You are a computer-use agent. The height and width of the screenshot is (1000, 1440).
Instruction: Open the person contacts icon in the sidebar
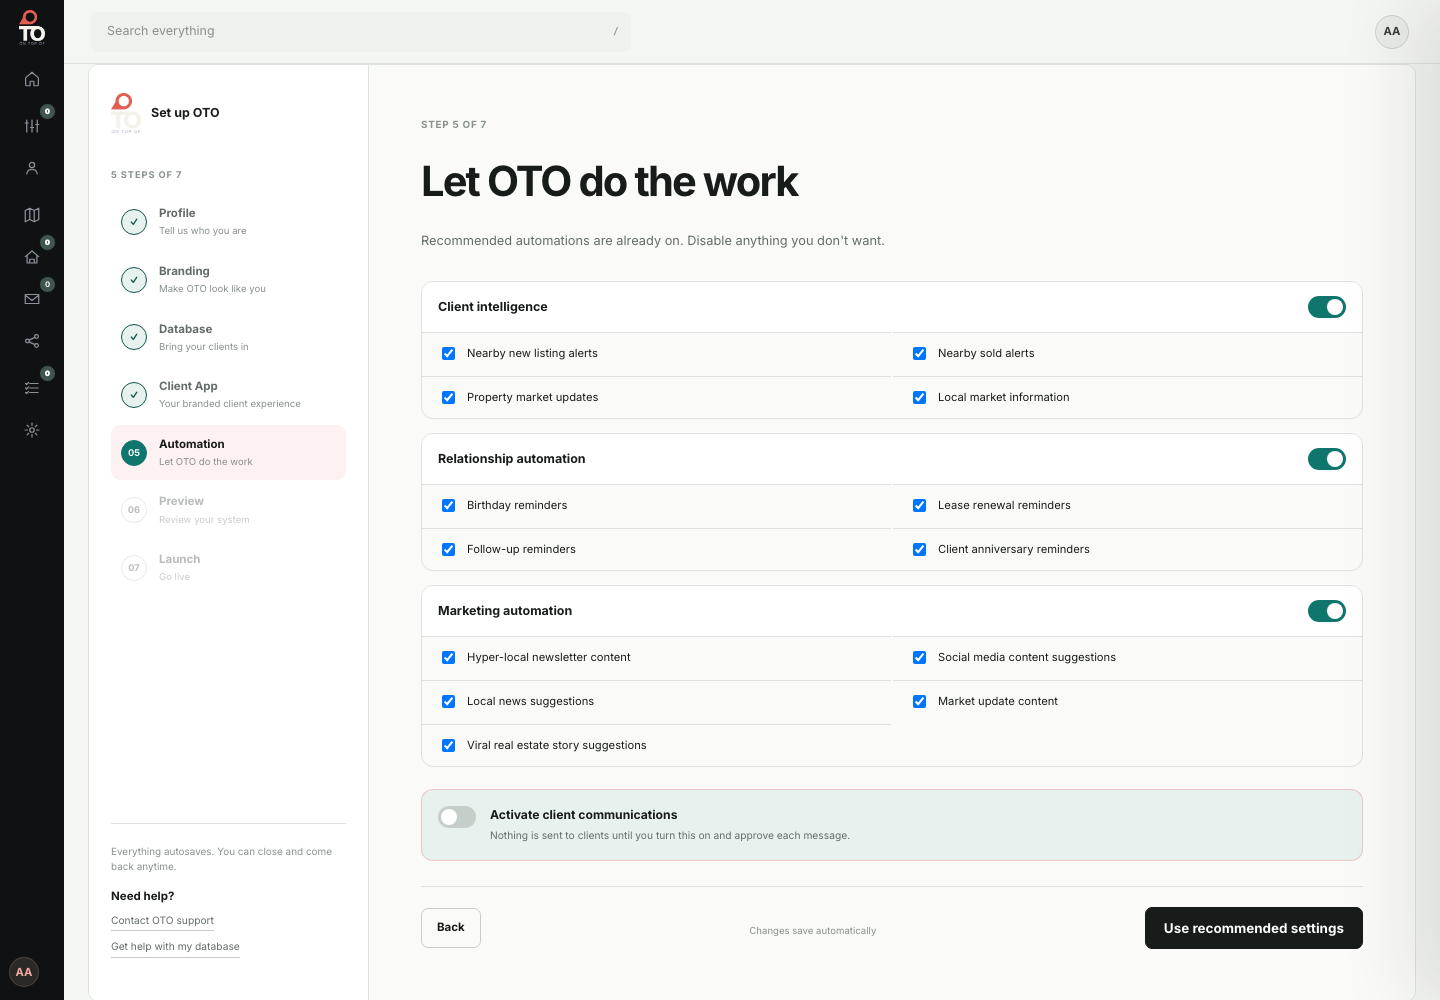[x=32, y=168]
